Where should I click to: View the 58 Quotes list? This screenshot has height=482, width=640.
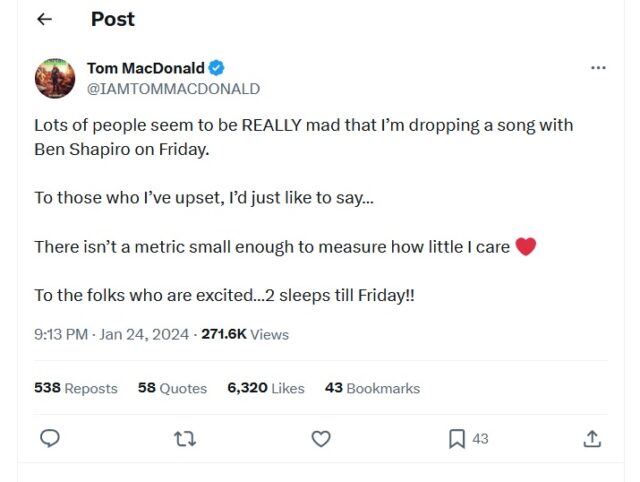click(x=172, y=388)
